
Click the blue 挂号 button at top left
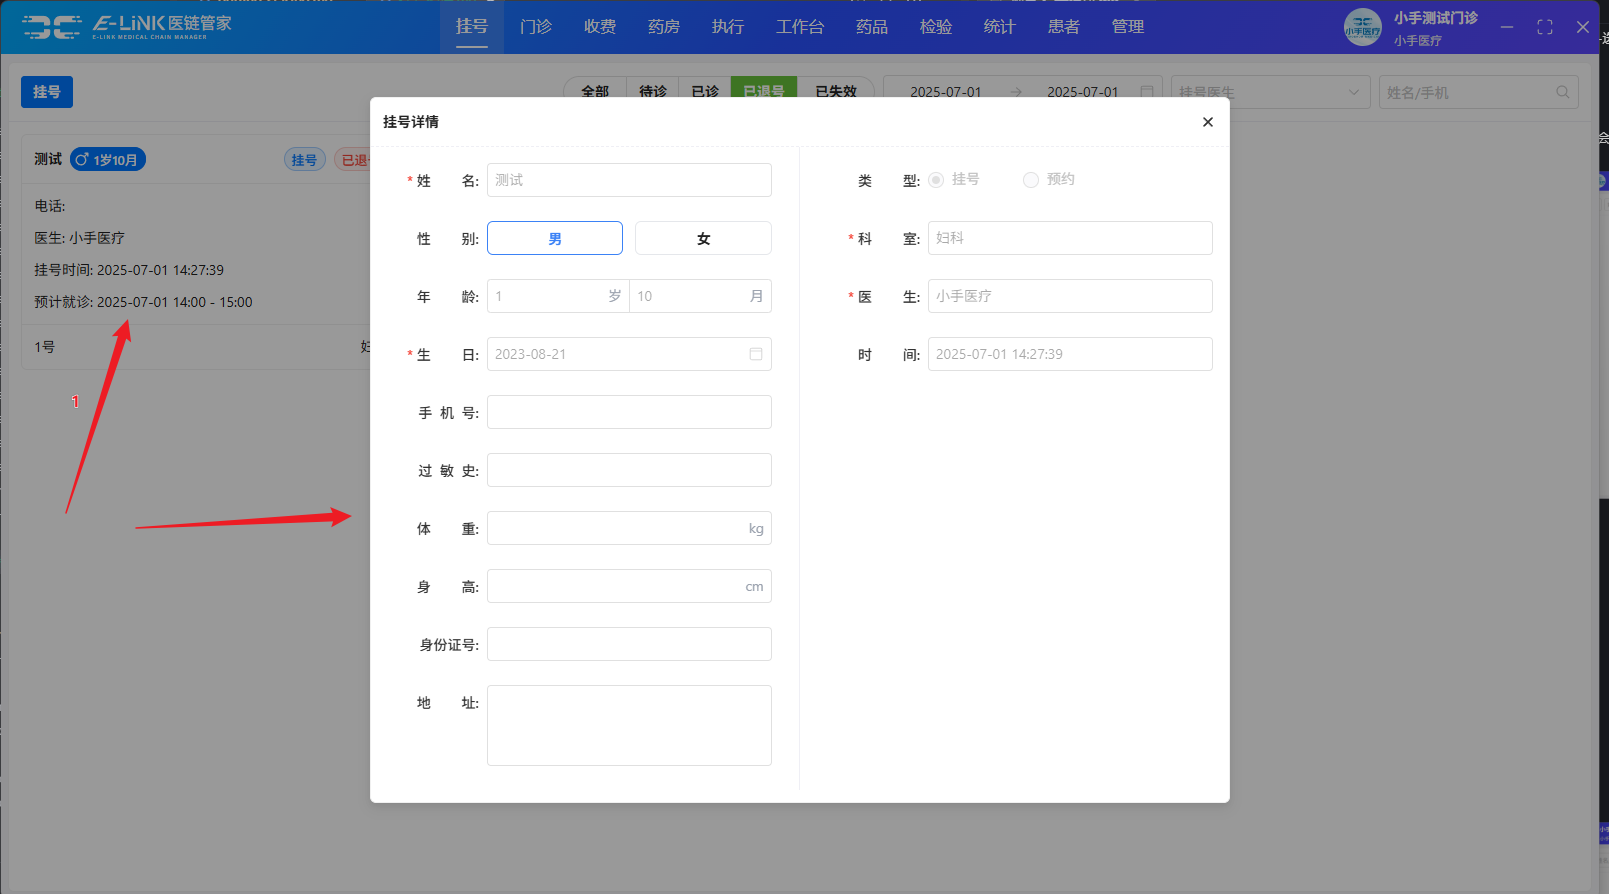click(47, 92)
